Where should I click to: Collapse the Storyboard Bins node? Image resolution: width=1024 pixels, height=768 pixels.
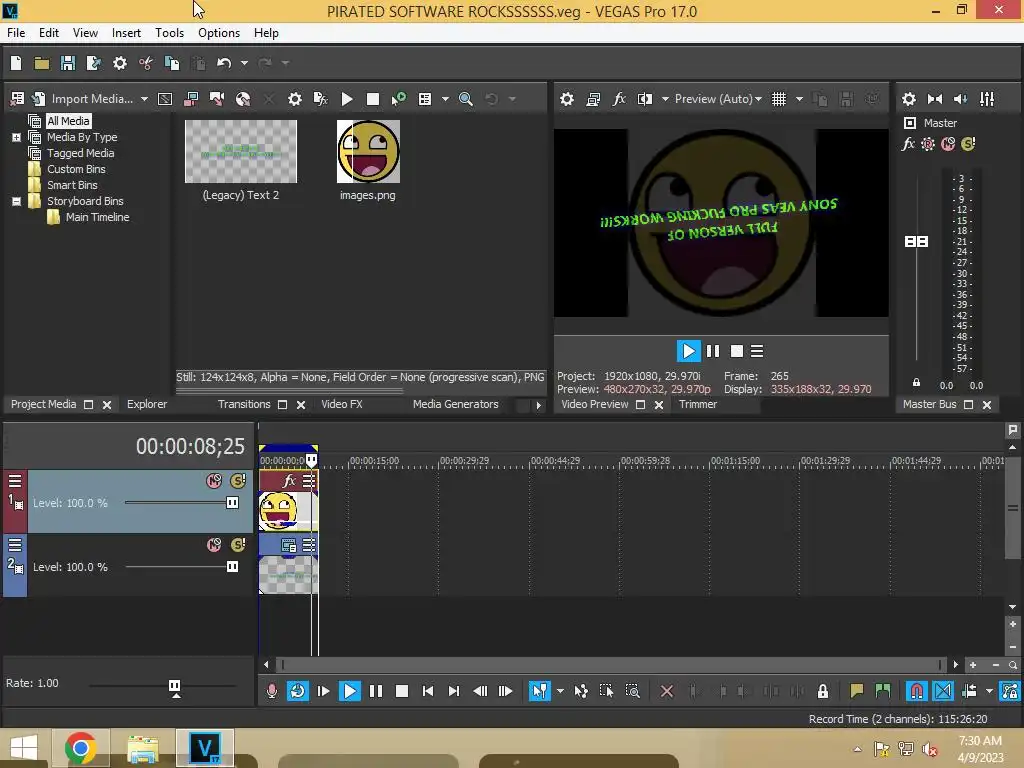pos(16,201)
